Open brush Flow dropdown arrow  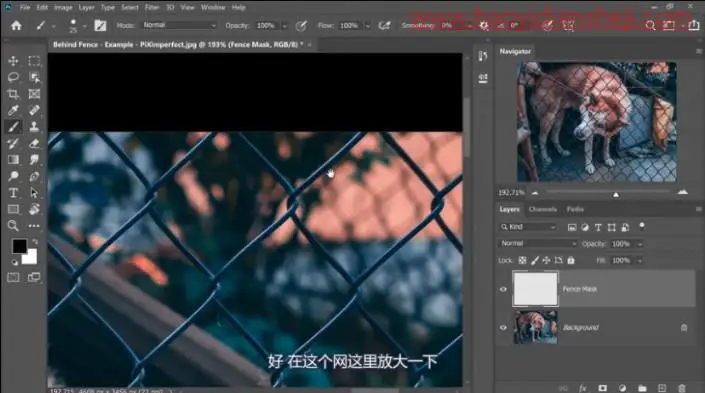tap(368, 26)
